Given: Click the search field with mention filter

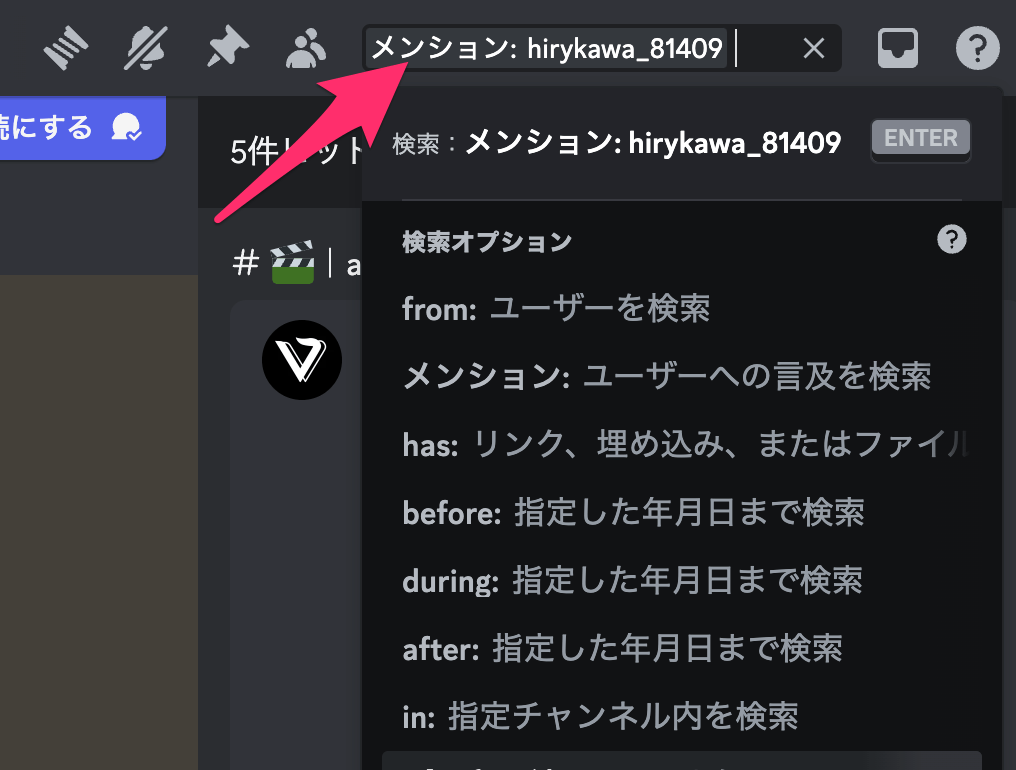Looking at the screenshot, I should pos(601,48).
